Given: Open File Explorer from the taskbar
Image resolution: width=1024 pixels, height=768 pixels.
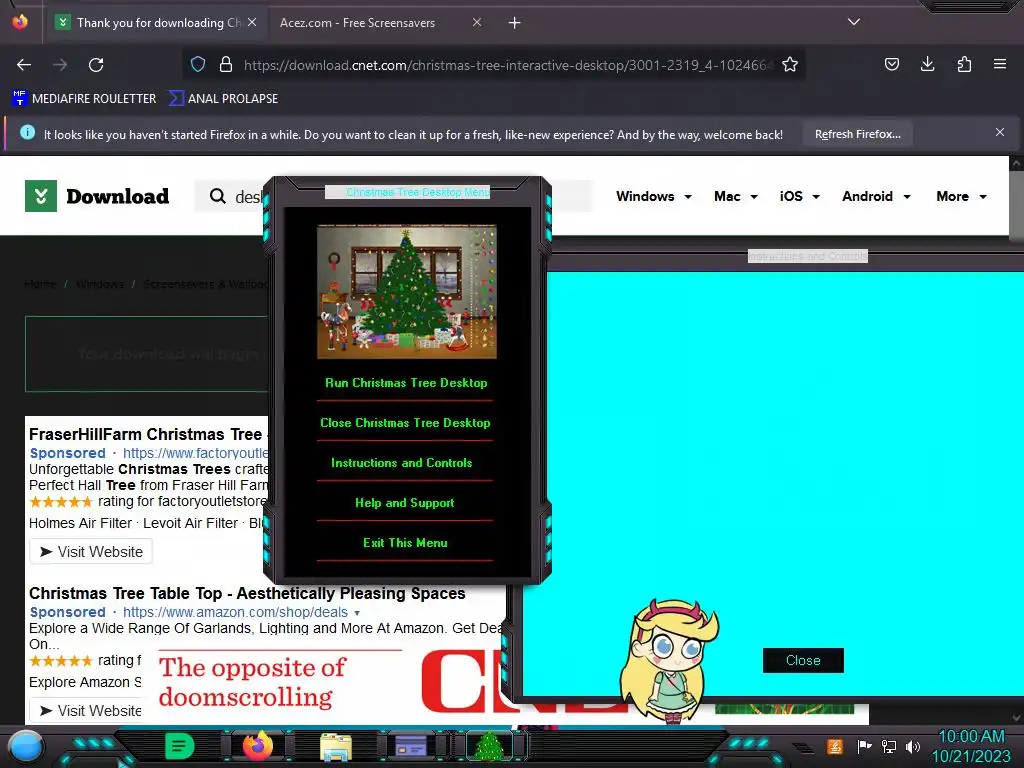Looking at the screenshot, I should (336, 746).
